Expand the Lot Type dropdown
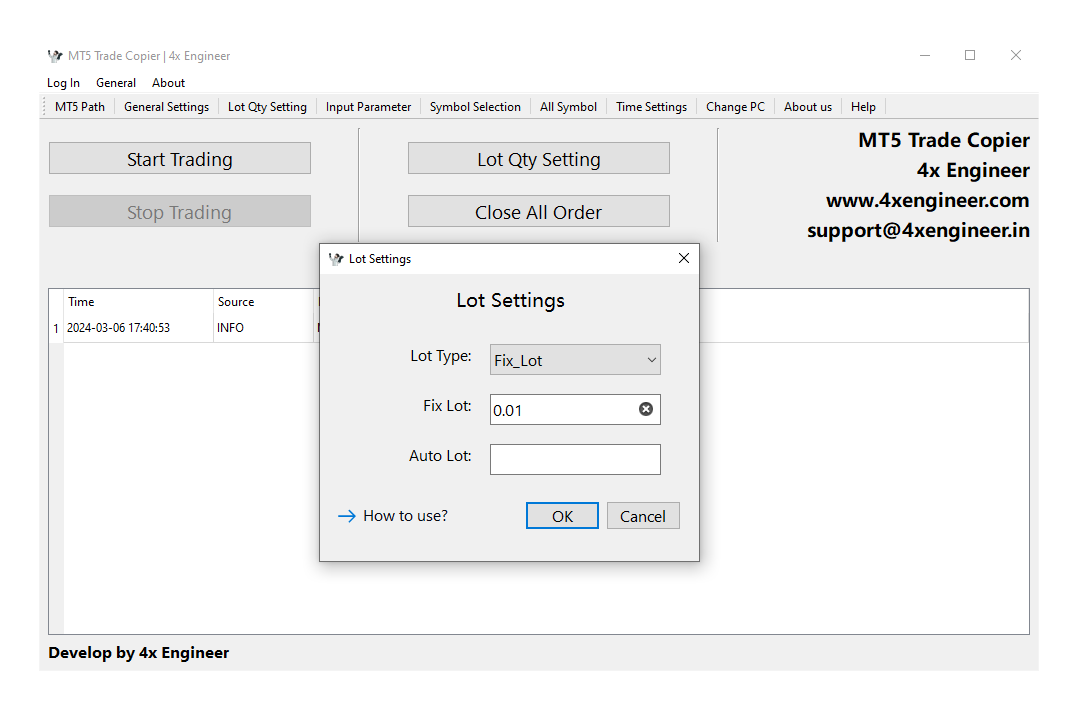 pos(575,360)
